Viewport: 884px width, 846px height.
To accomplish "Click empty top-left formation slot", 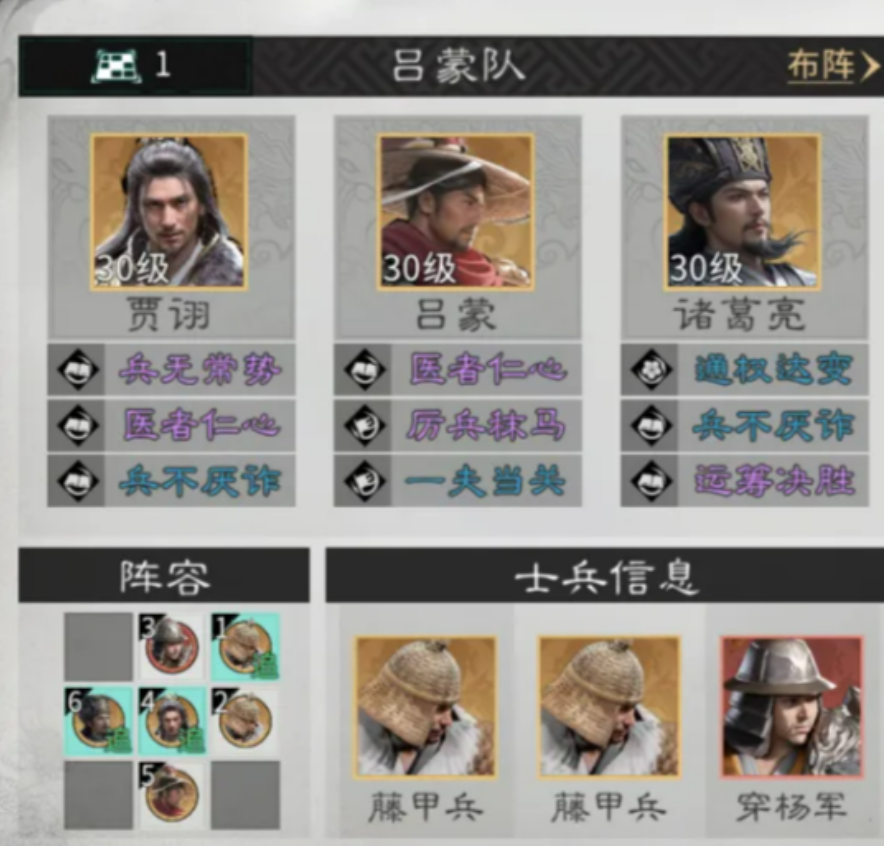I will [98, 646].
